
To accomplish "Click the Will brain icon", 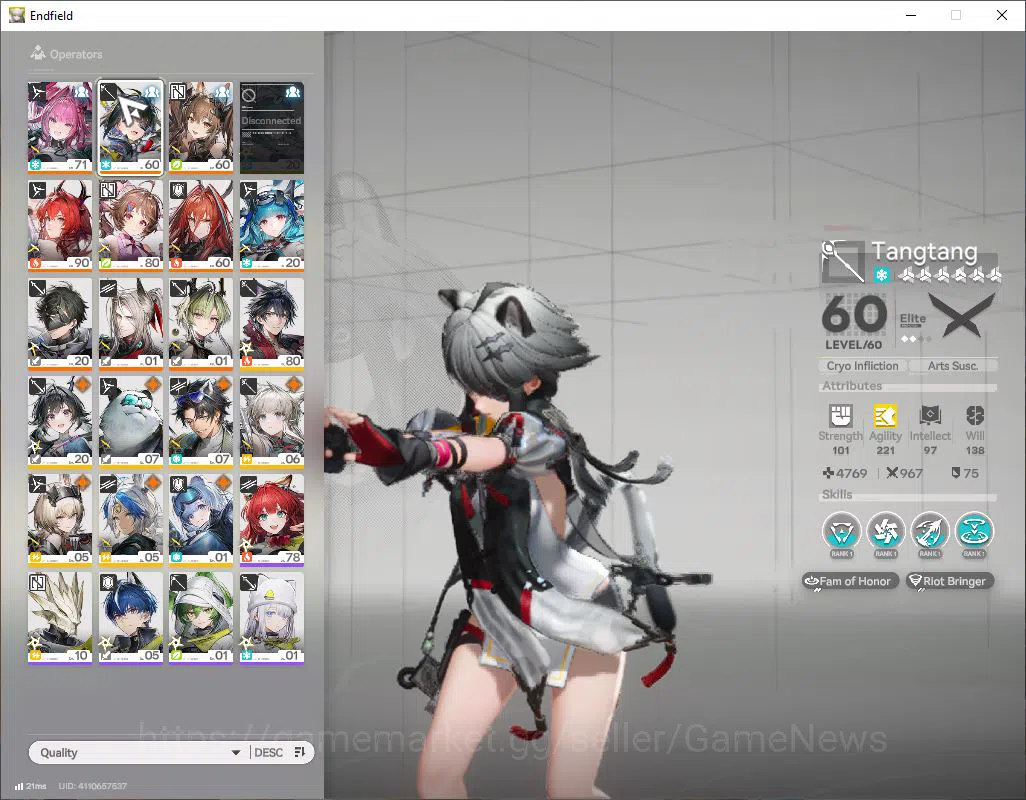I will point(975,415).
